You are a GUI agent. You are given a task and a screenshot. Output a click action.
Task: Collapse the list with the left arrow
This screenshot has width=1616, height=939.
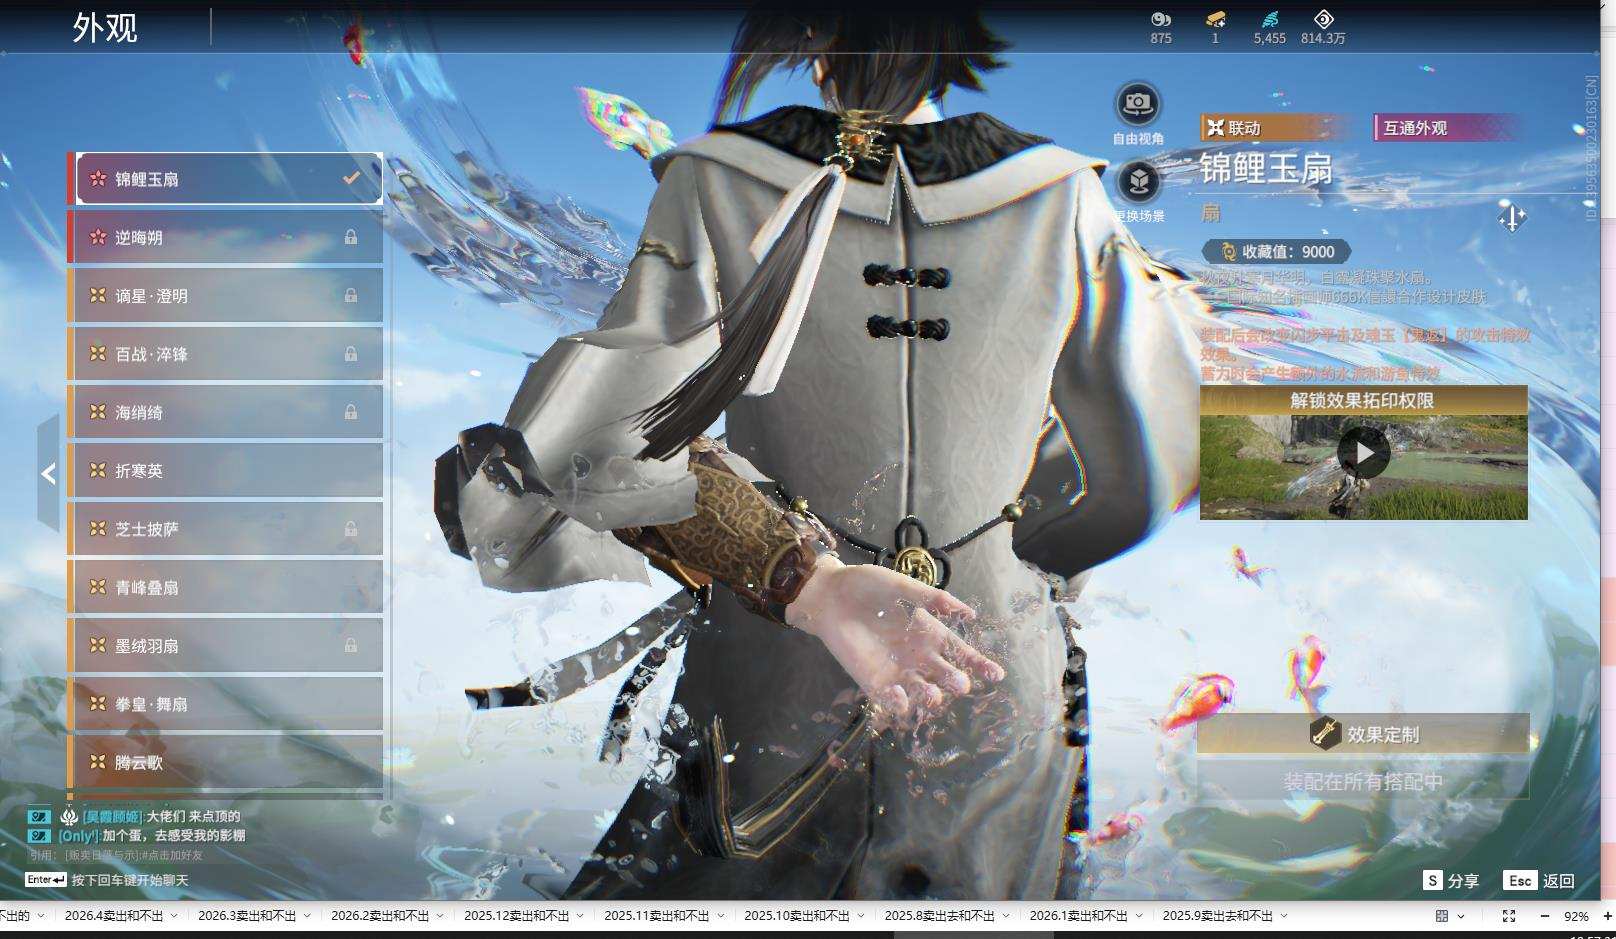[x=48, y=473]
